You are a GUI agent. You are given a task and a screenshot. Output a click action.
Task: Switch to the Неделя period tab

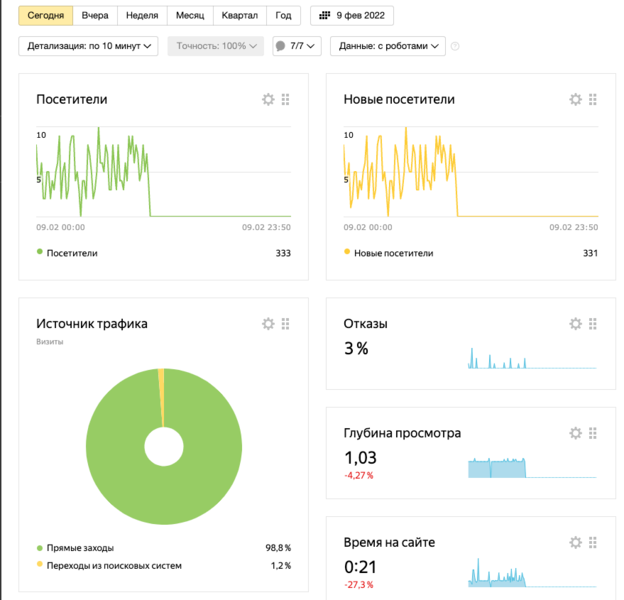(142, 16)
